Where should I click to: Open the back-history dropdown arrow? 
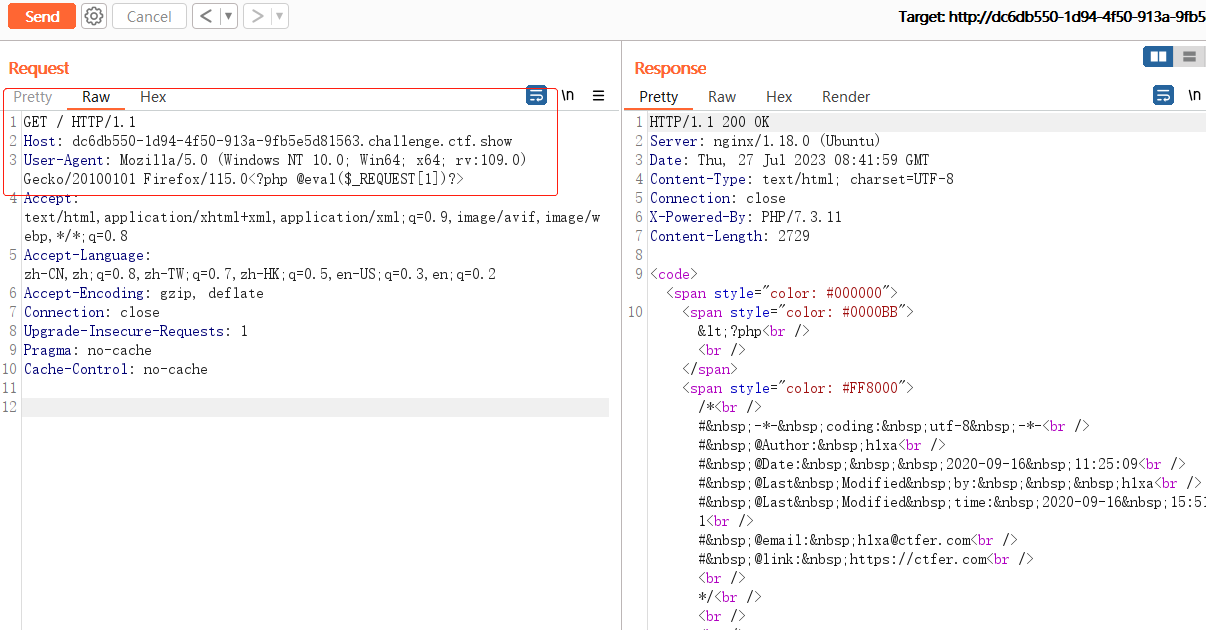click(x=228, y=16)
